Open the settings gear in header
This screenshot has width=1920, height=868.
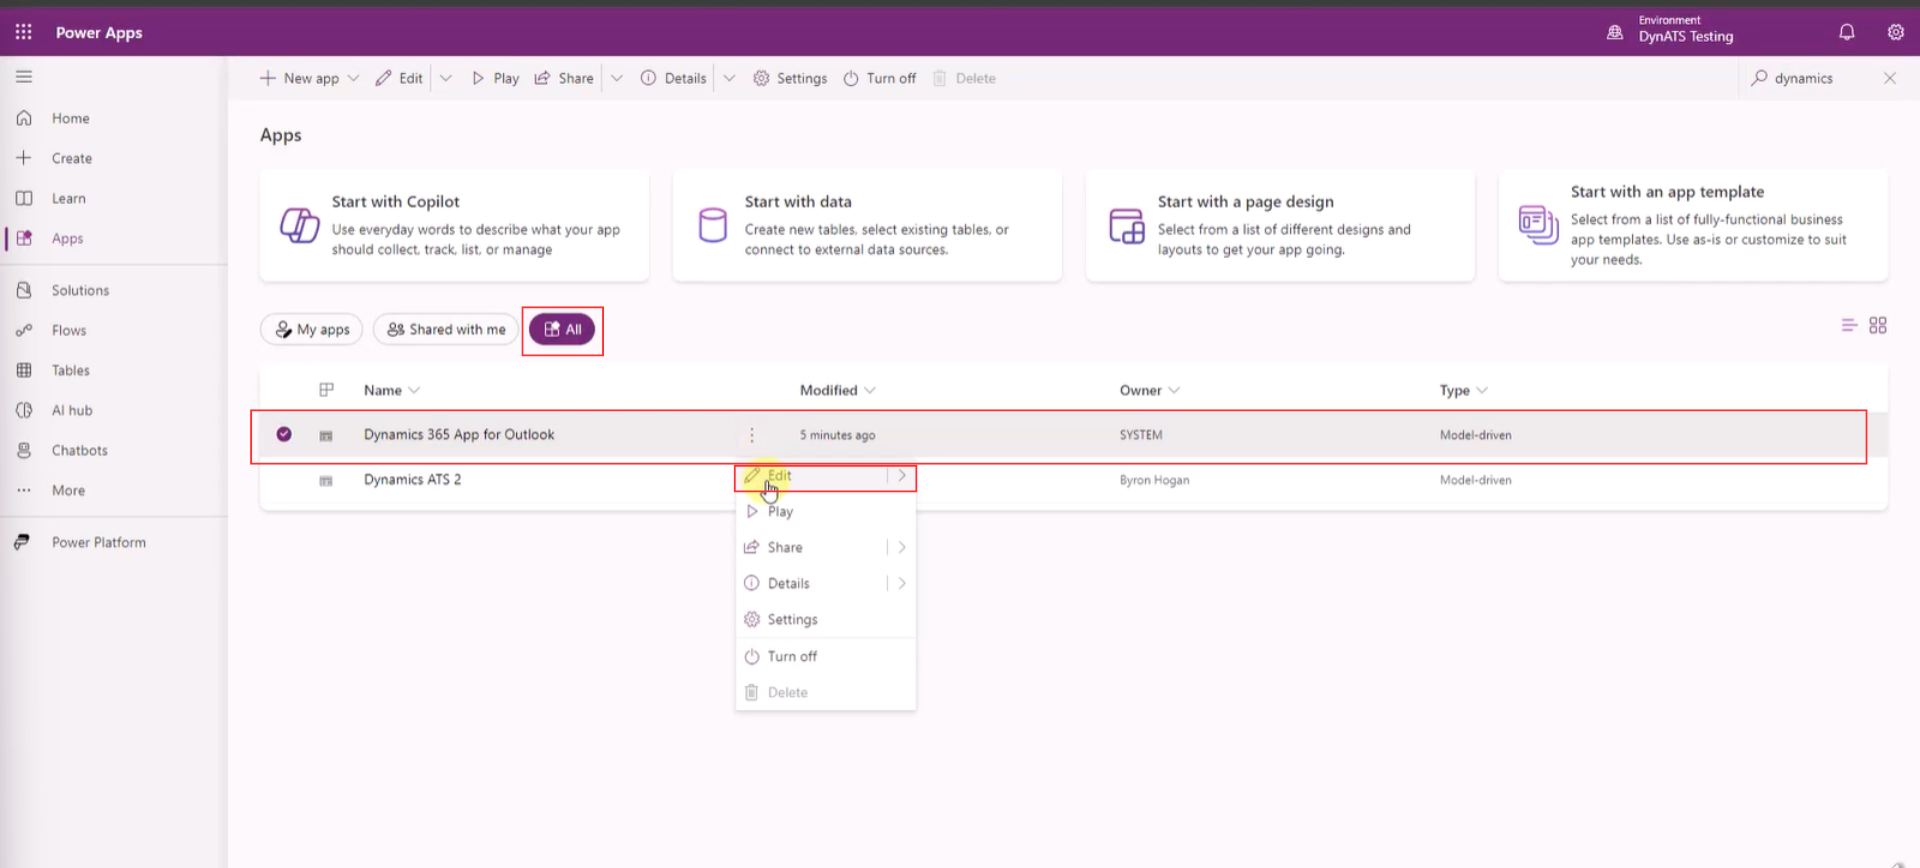1895,32
